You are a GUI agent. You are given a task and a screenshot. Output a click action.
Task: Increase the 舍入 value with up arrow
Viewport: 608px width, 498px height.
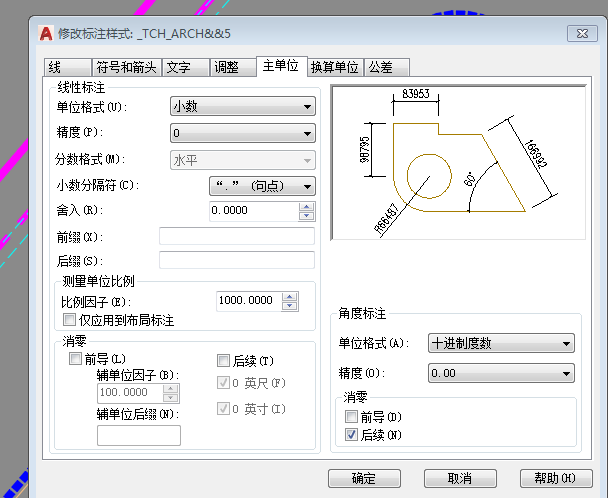(x=307, y=207)
